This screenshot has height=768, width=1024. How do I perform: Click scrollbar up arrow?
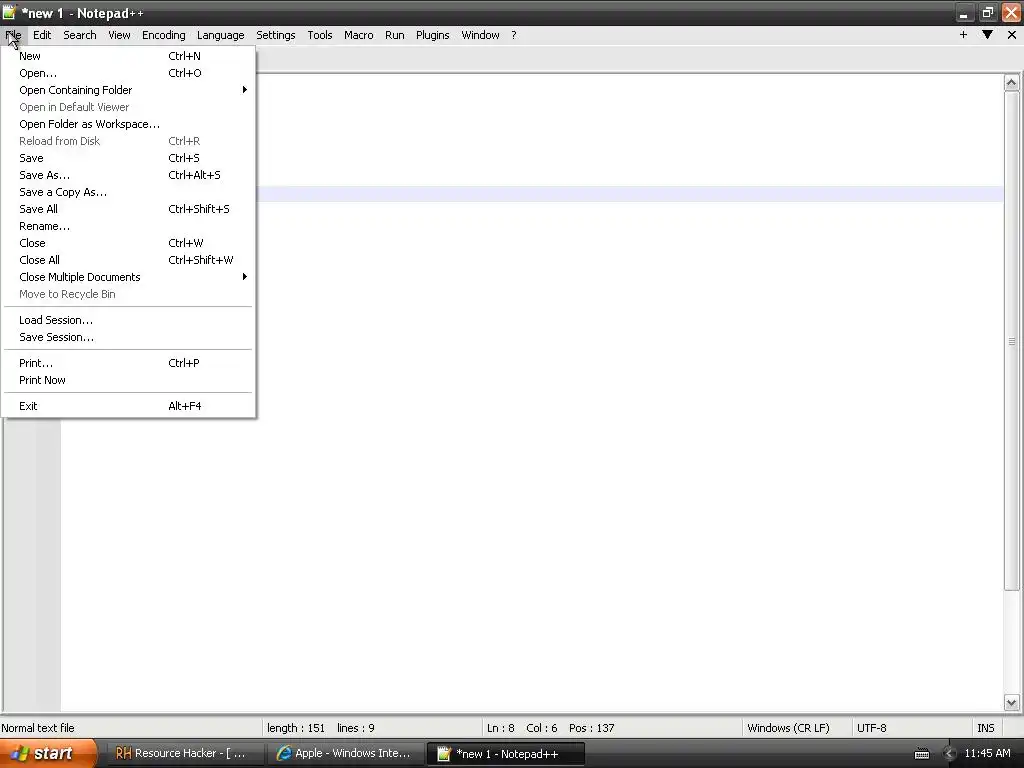(x=1012, y=82)
